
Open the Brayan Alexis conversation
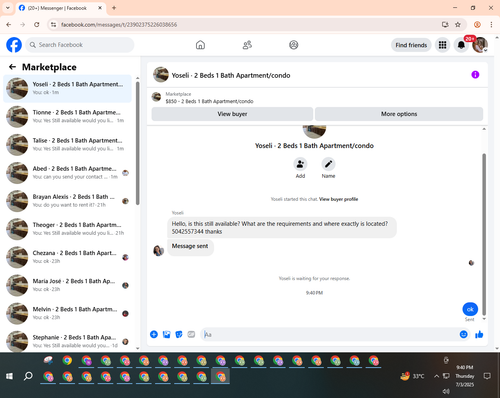pos(67,201)
